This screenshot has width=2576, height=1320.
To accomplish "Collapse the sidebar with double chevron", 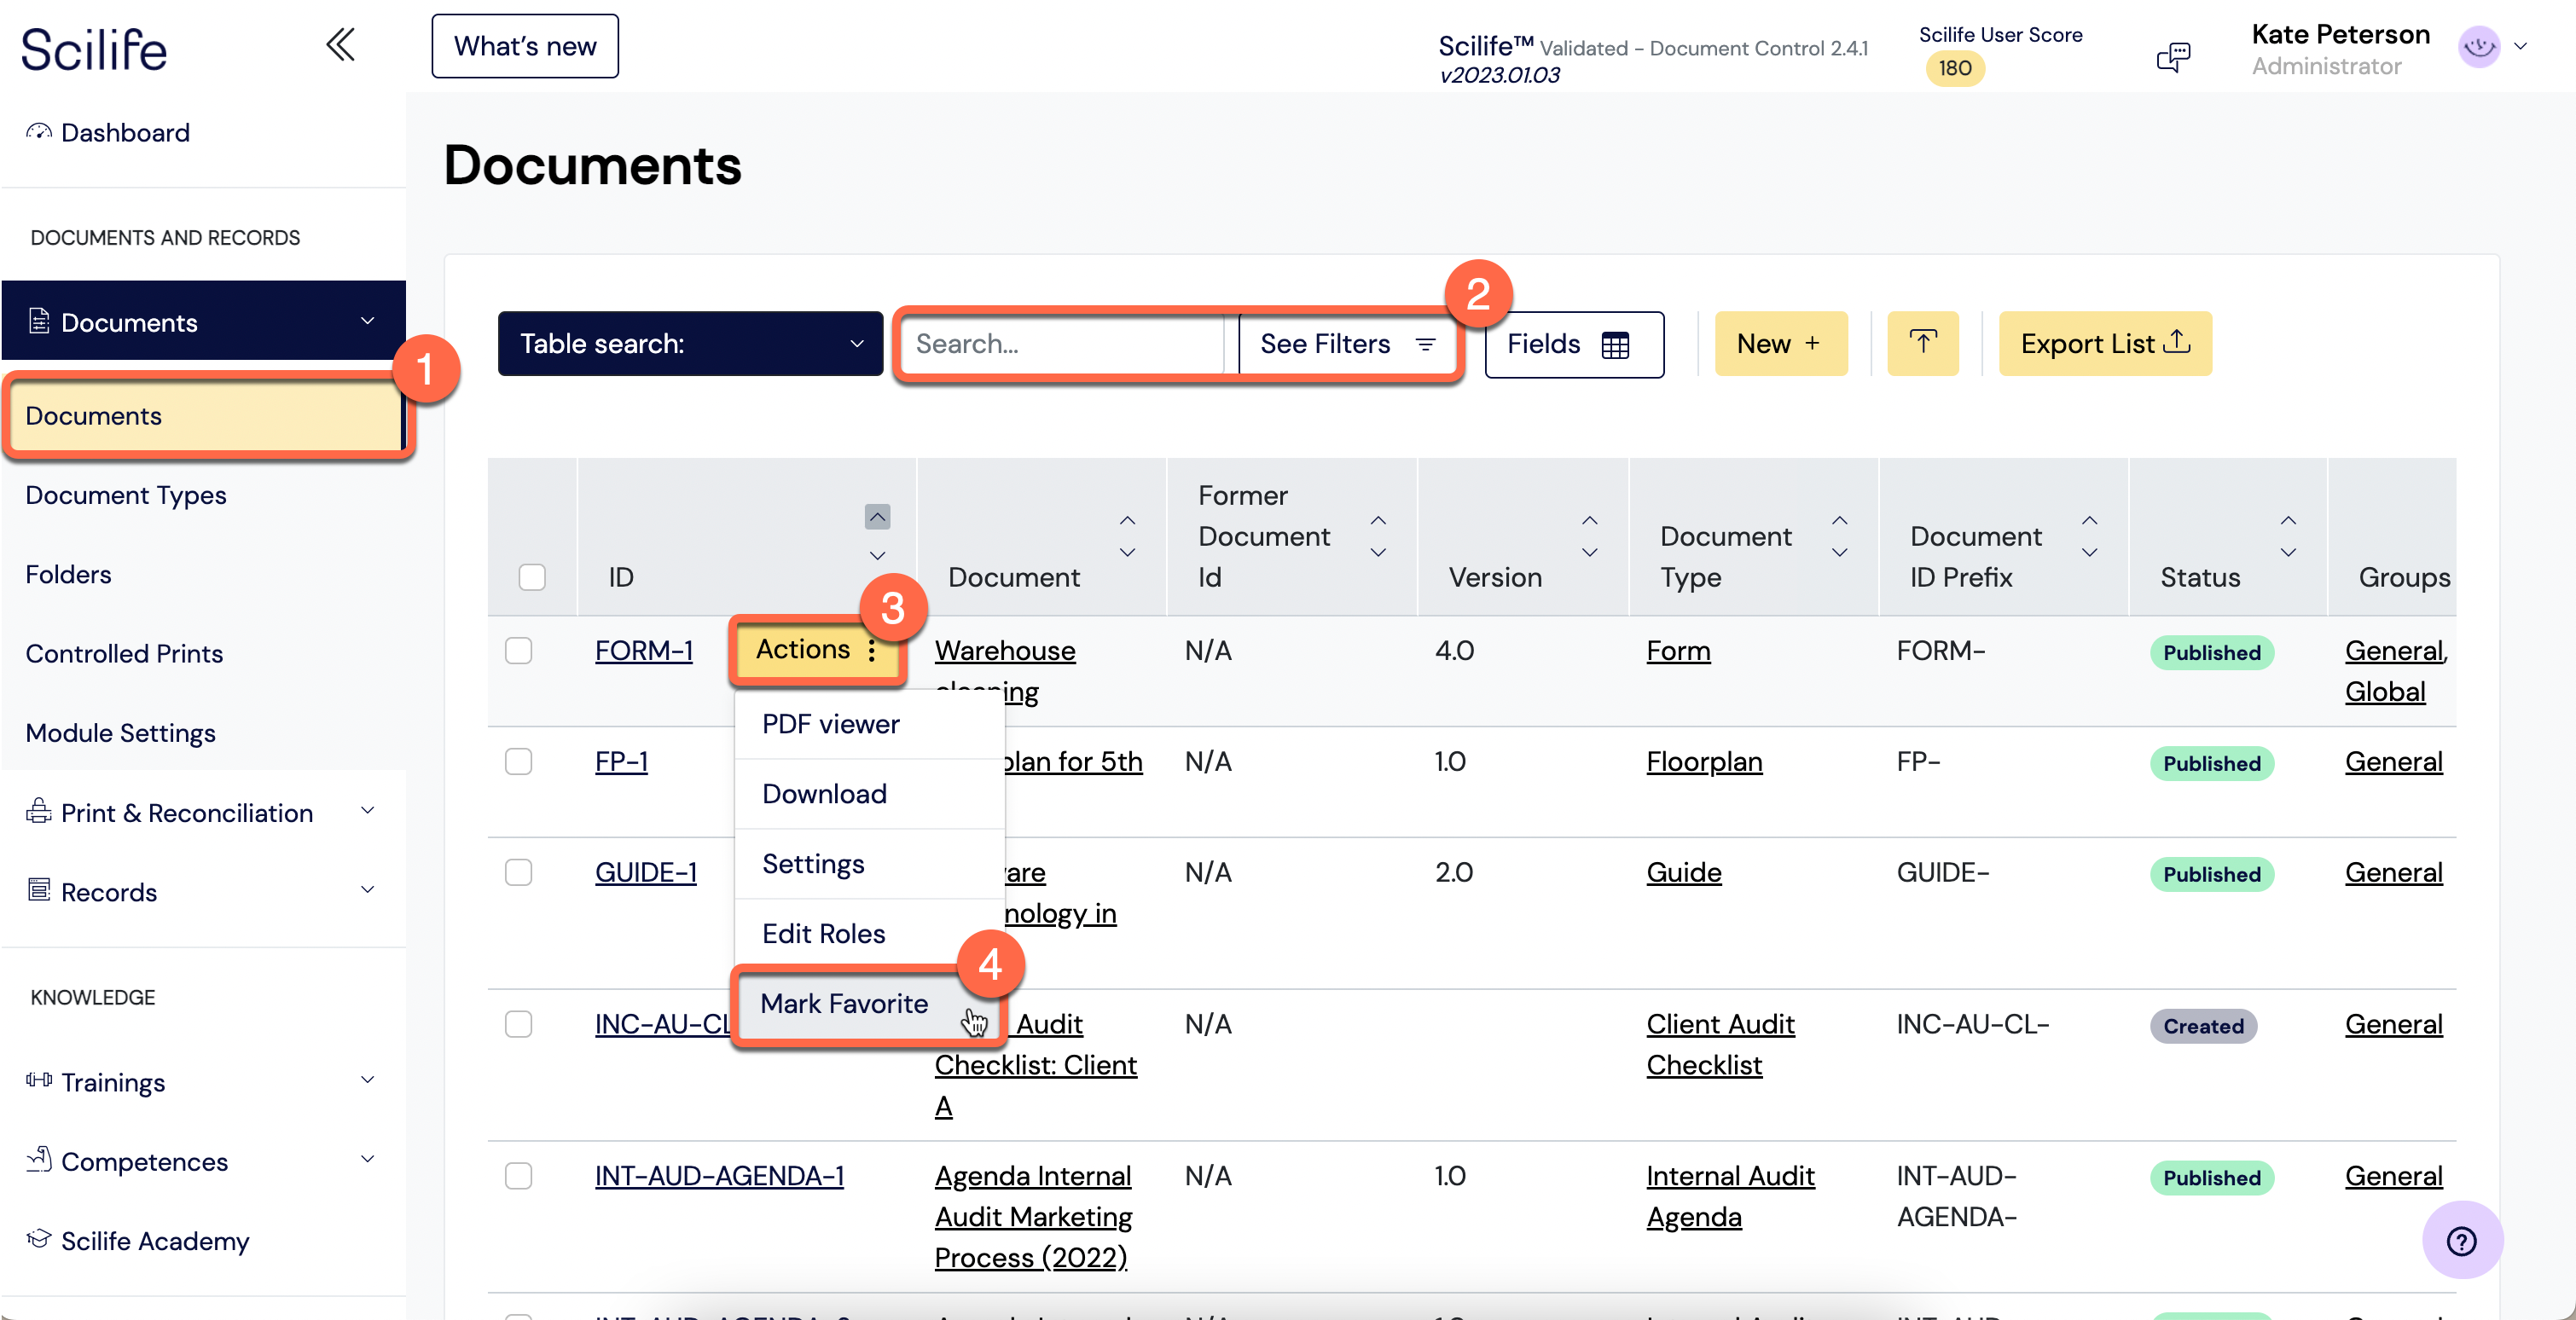I will point(340,44).
